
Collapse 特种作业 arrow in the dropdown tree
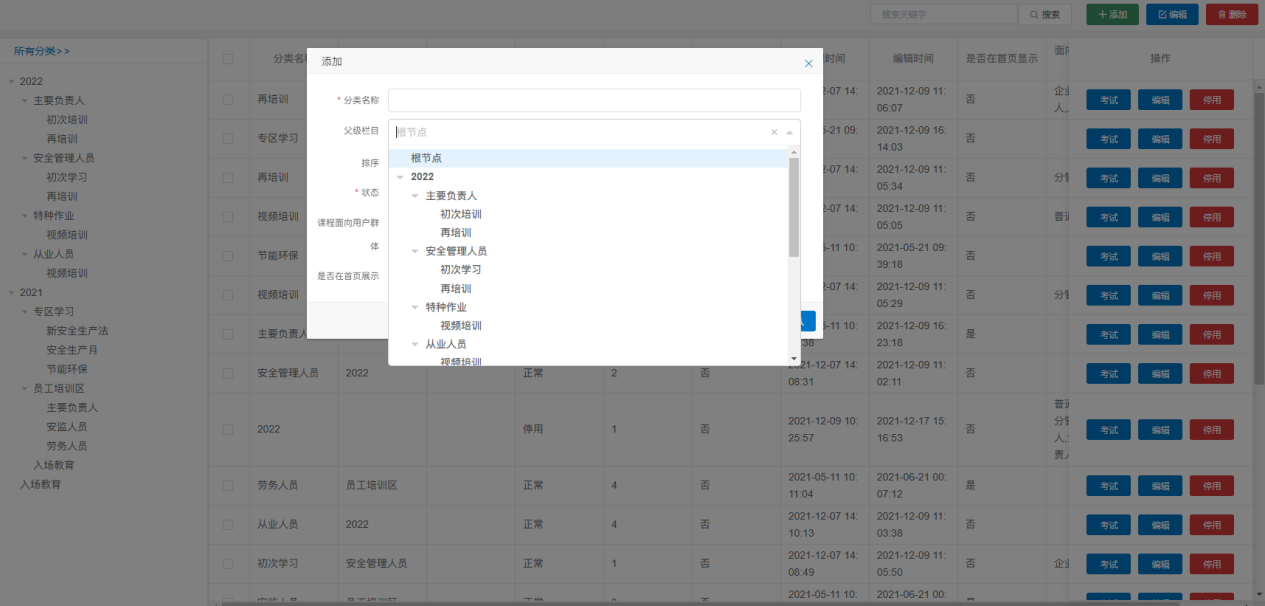pos(416,307)
